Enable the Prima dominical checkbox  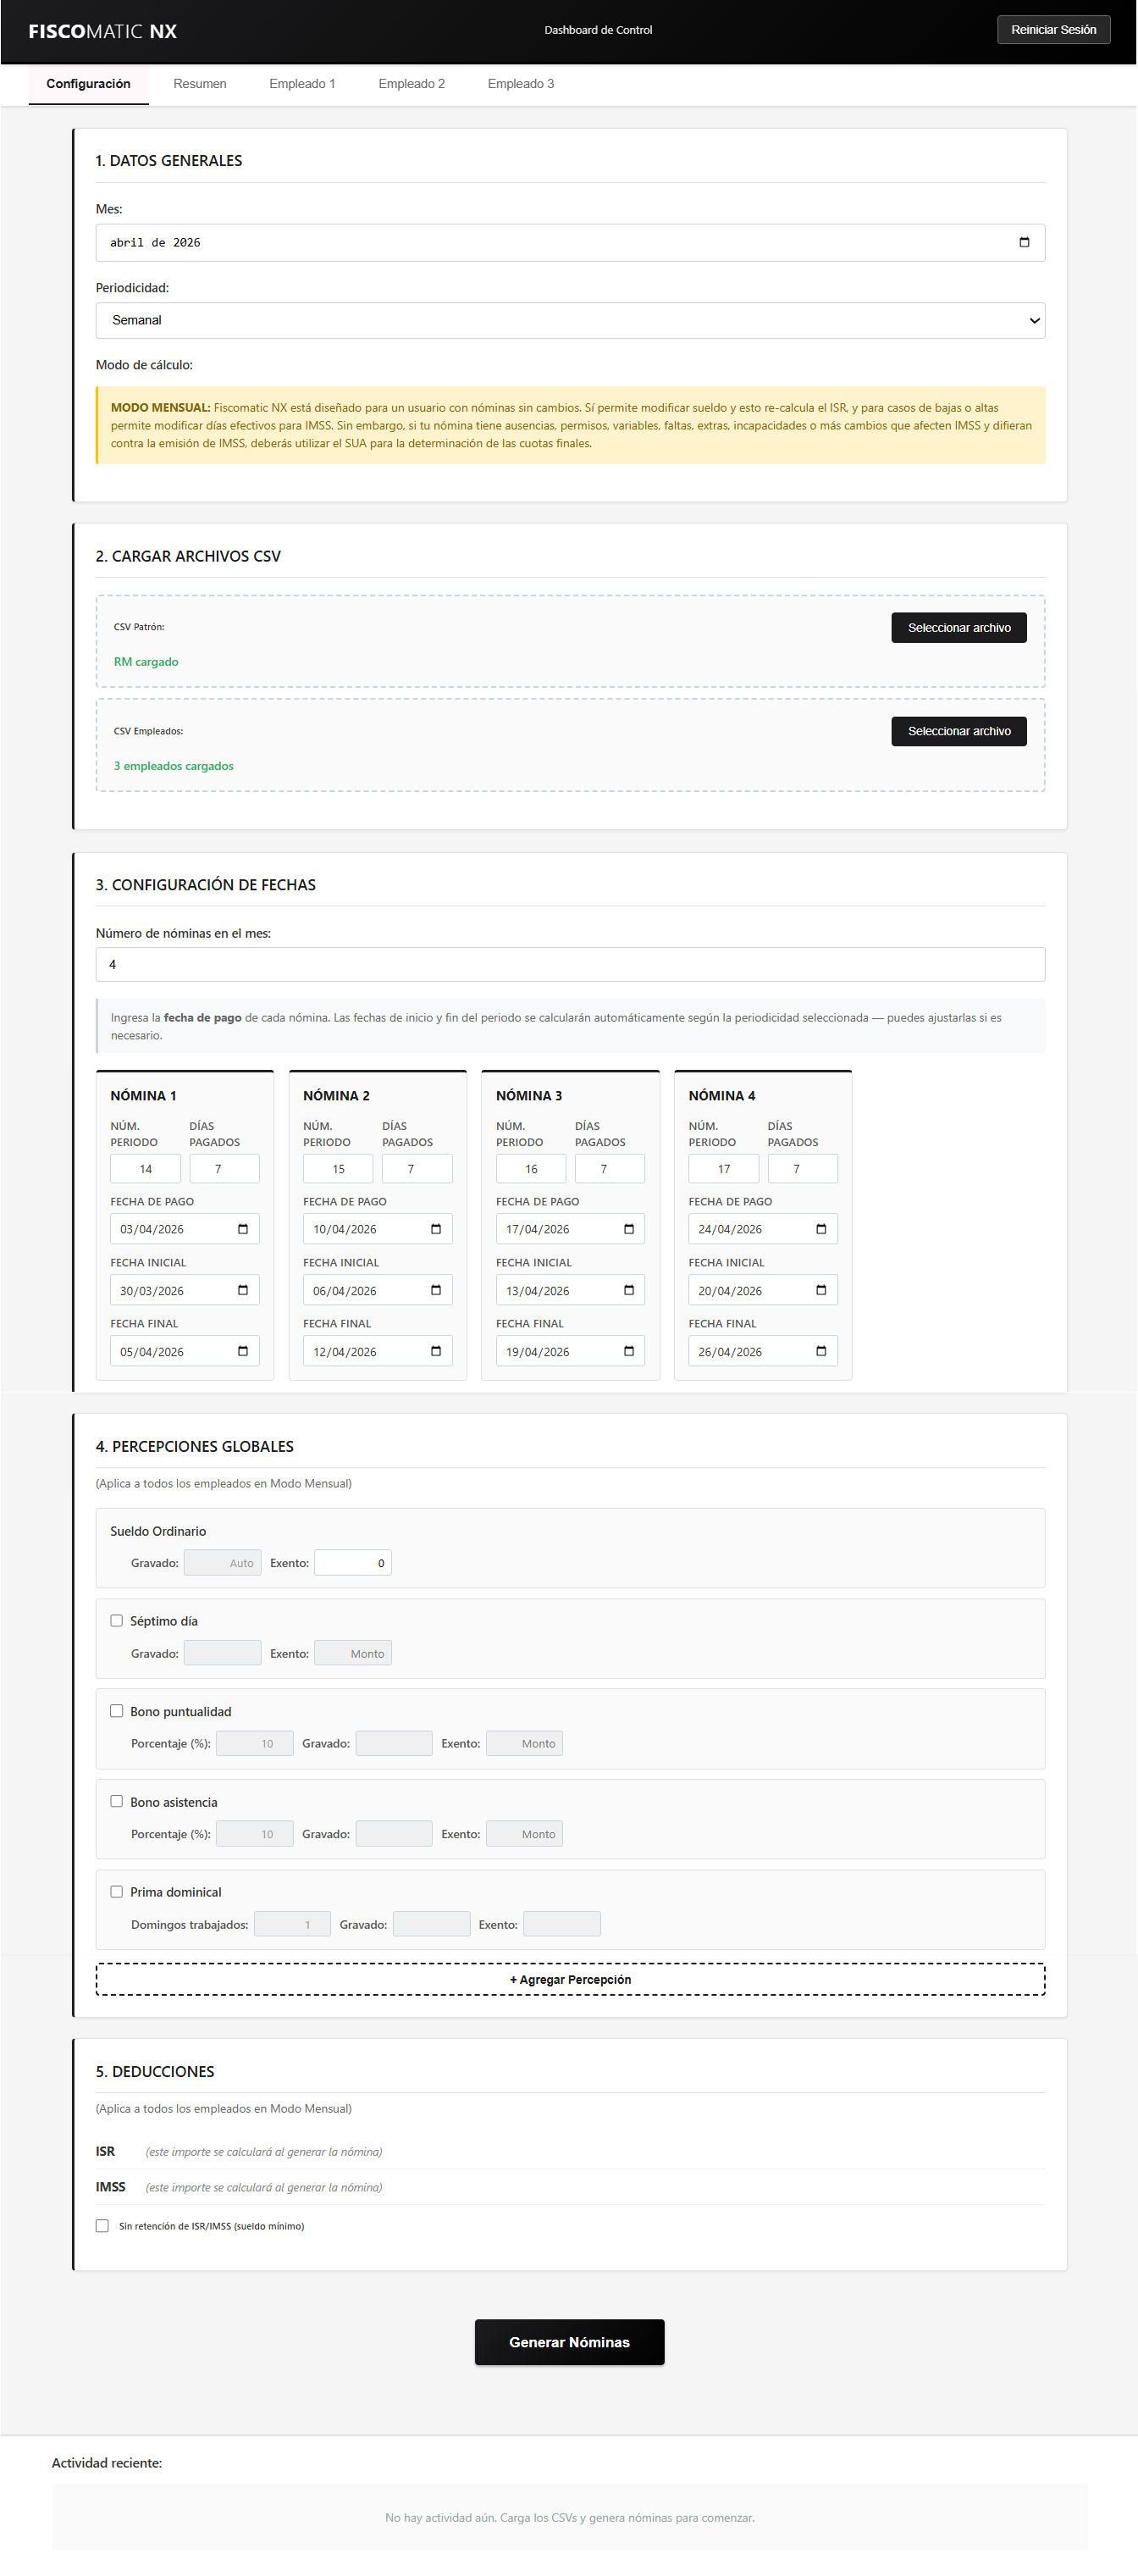pos(116,1892)
